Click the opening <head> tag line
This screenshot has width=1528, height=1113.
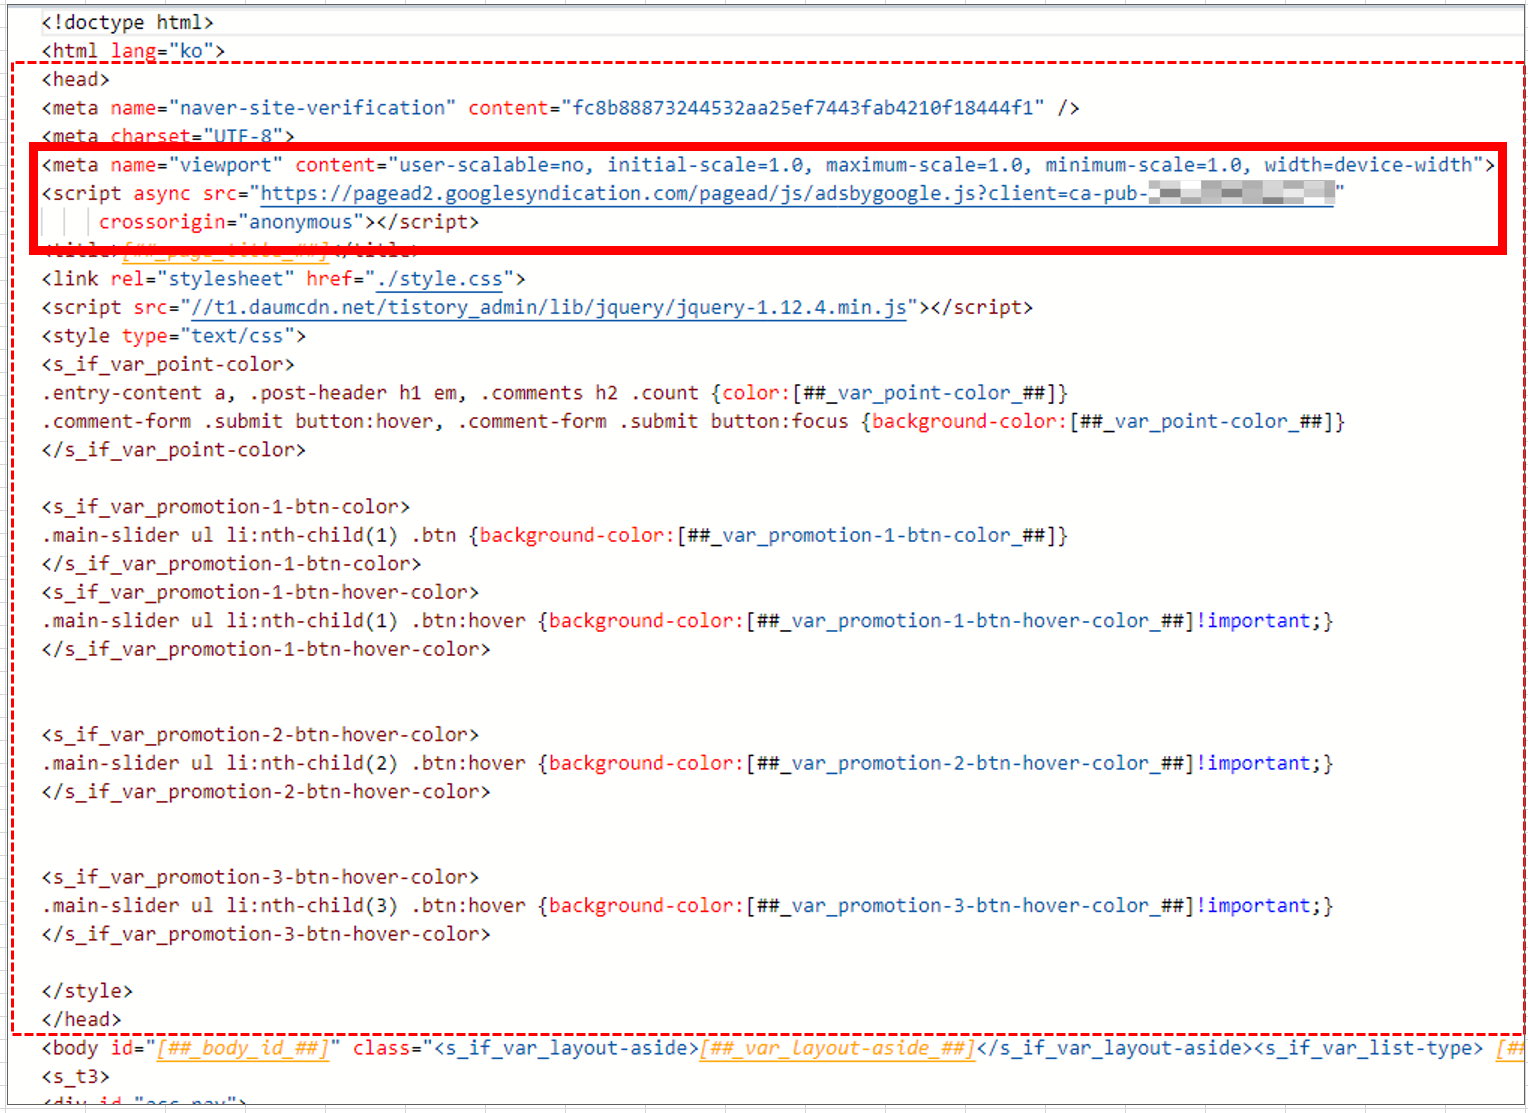(76, 80)
